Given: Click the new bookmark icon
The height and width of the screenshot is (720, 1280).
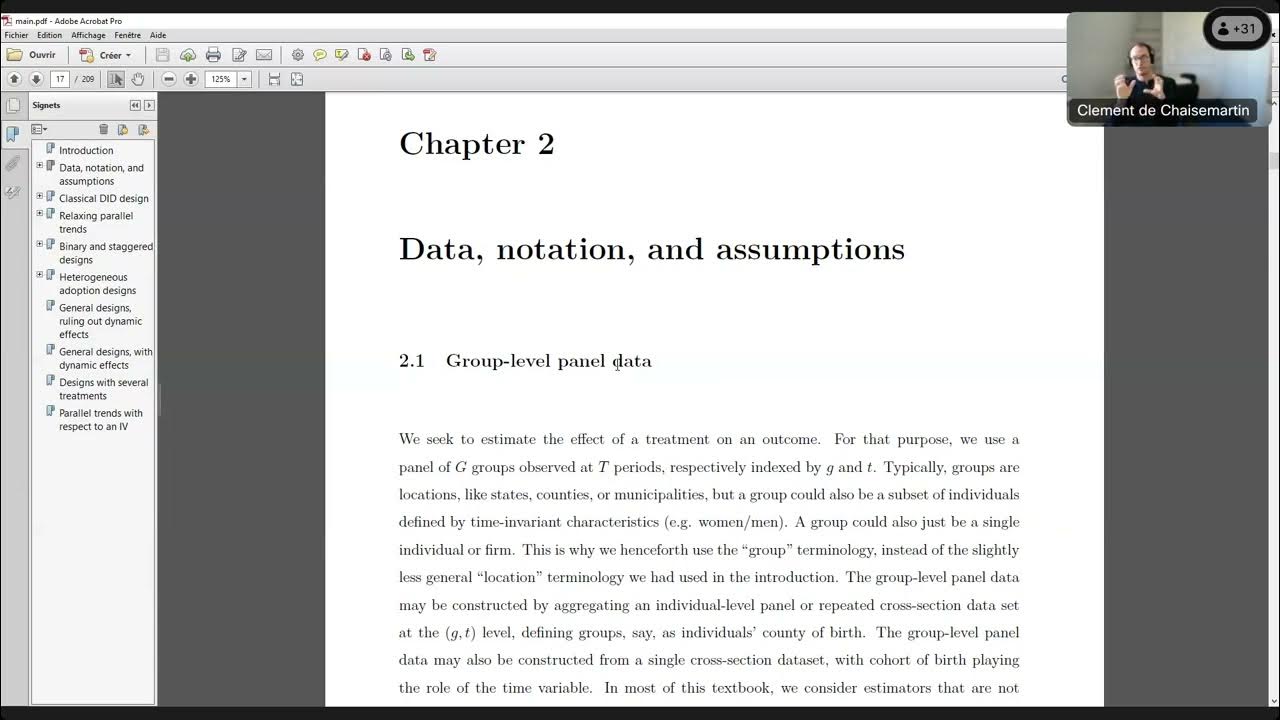Looking at the screenshot, I should click(123, 129).
